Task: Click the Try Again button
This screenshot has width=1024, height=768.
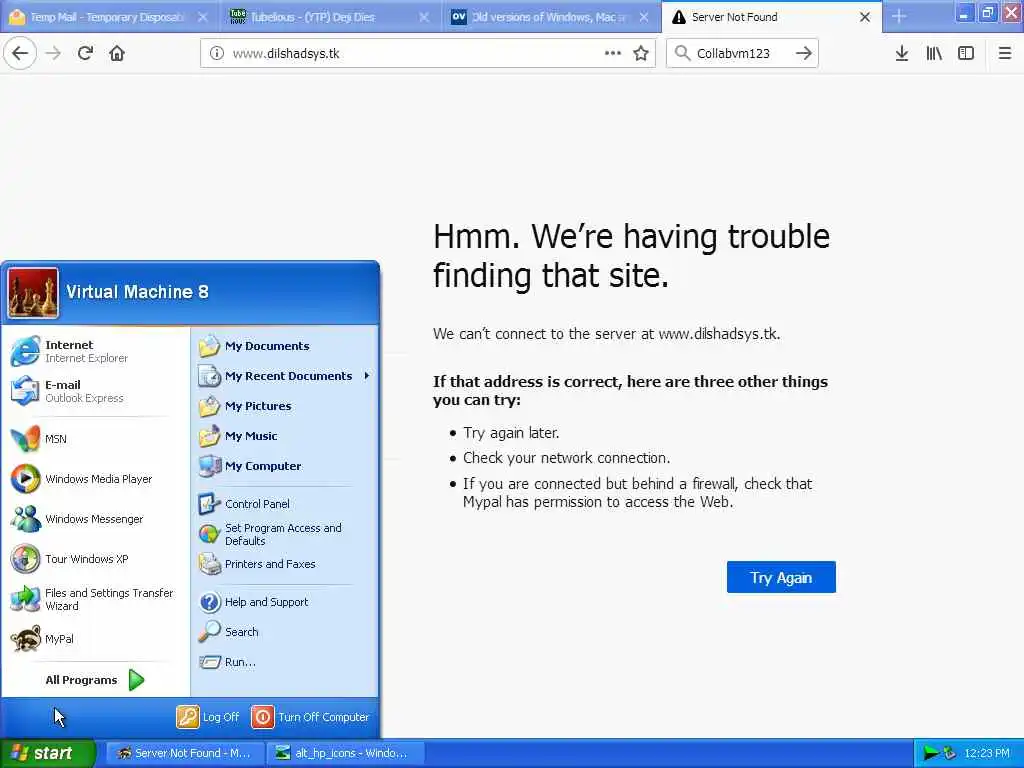Action: [781, 577]
